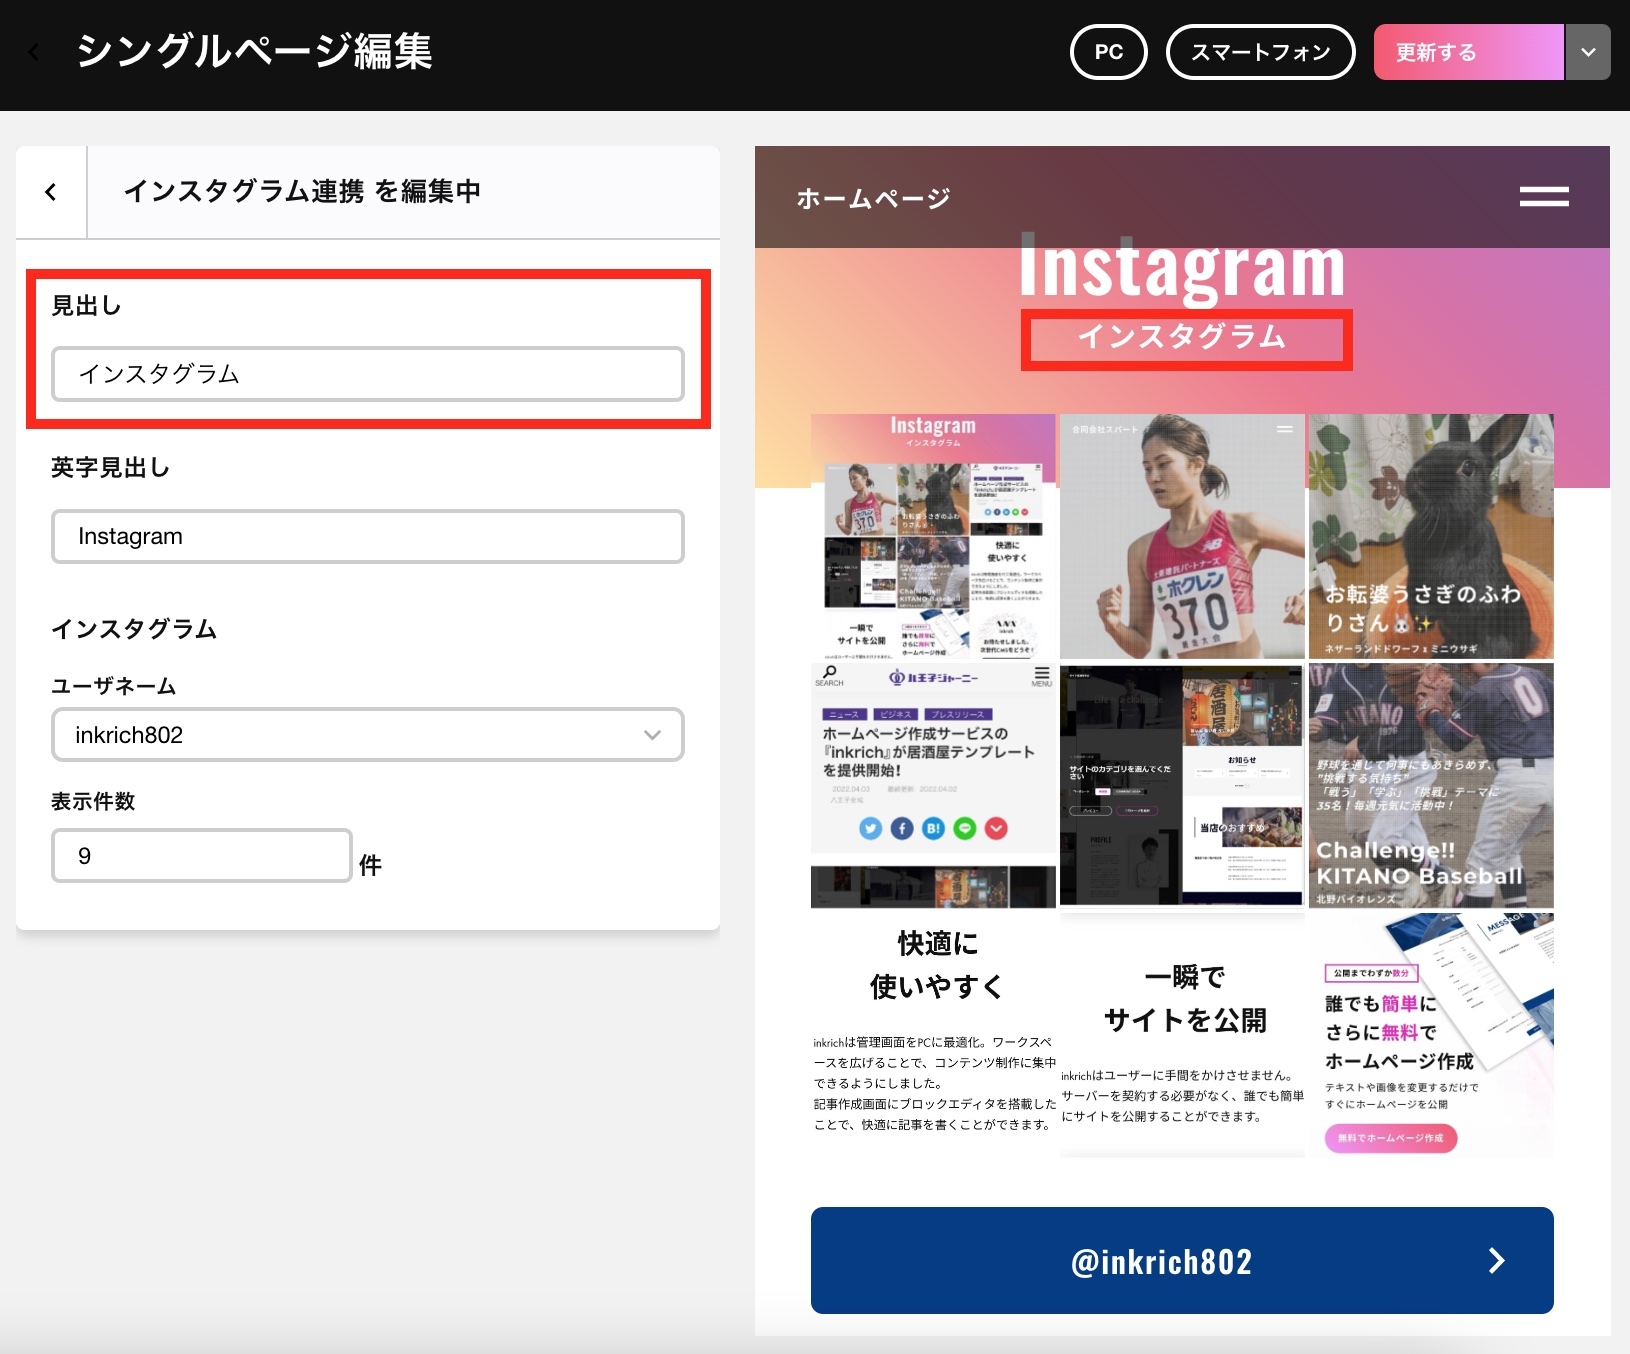Open thumbnail with 快適に使いやすく text
1630x1354 pixels.
click(x=933, y=1034)
